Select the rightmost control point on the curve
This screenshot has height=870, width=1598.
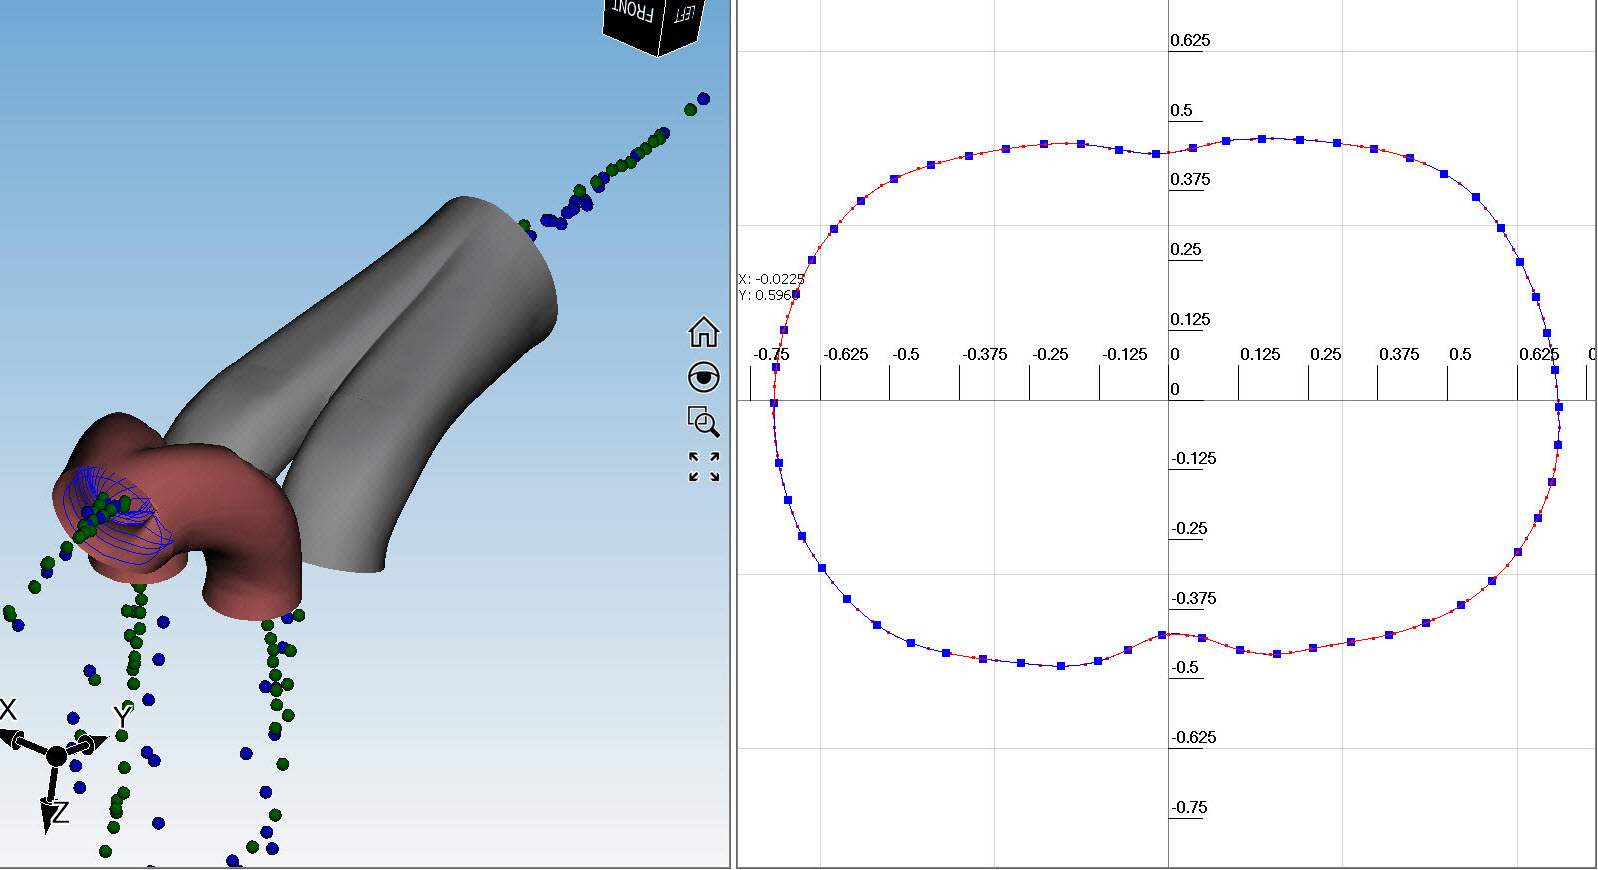1559,407
